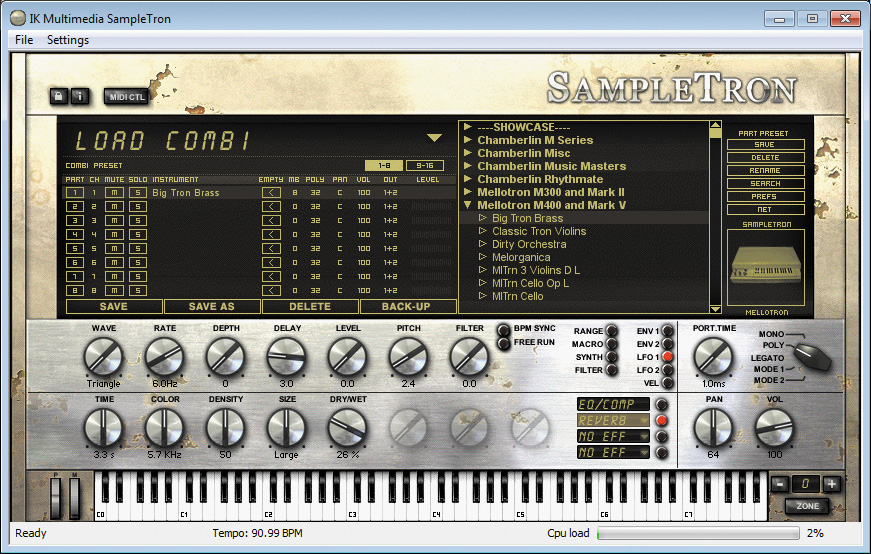Screen dimensions: 871x554
Task: Click the reverb Size knob
Action: tap(287, 428)
